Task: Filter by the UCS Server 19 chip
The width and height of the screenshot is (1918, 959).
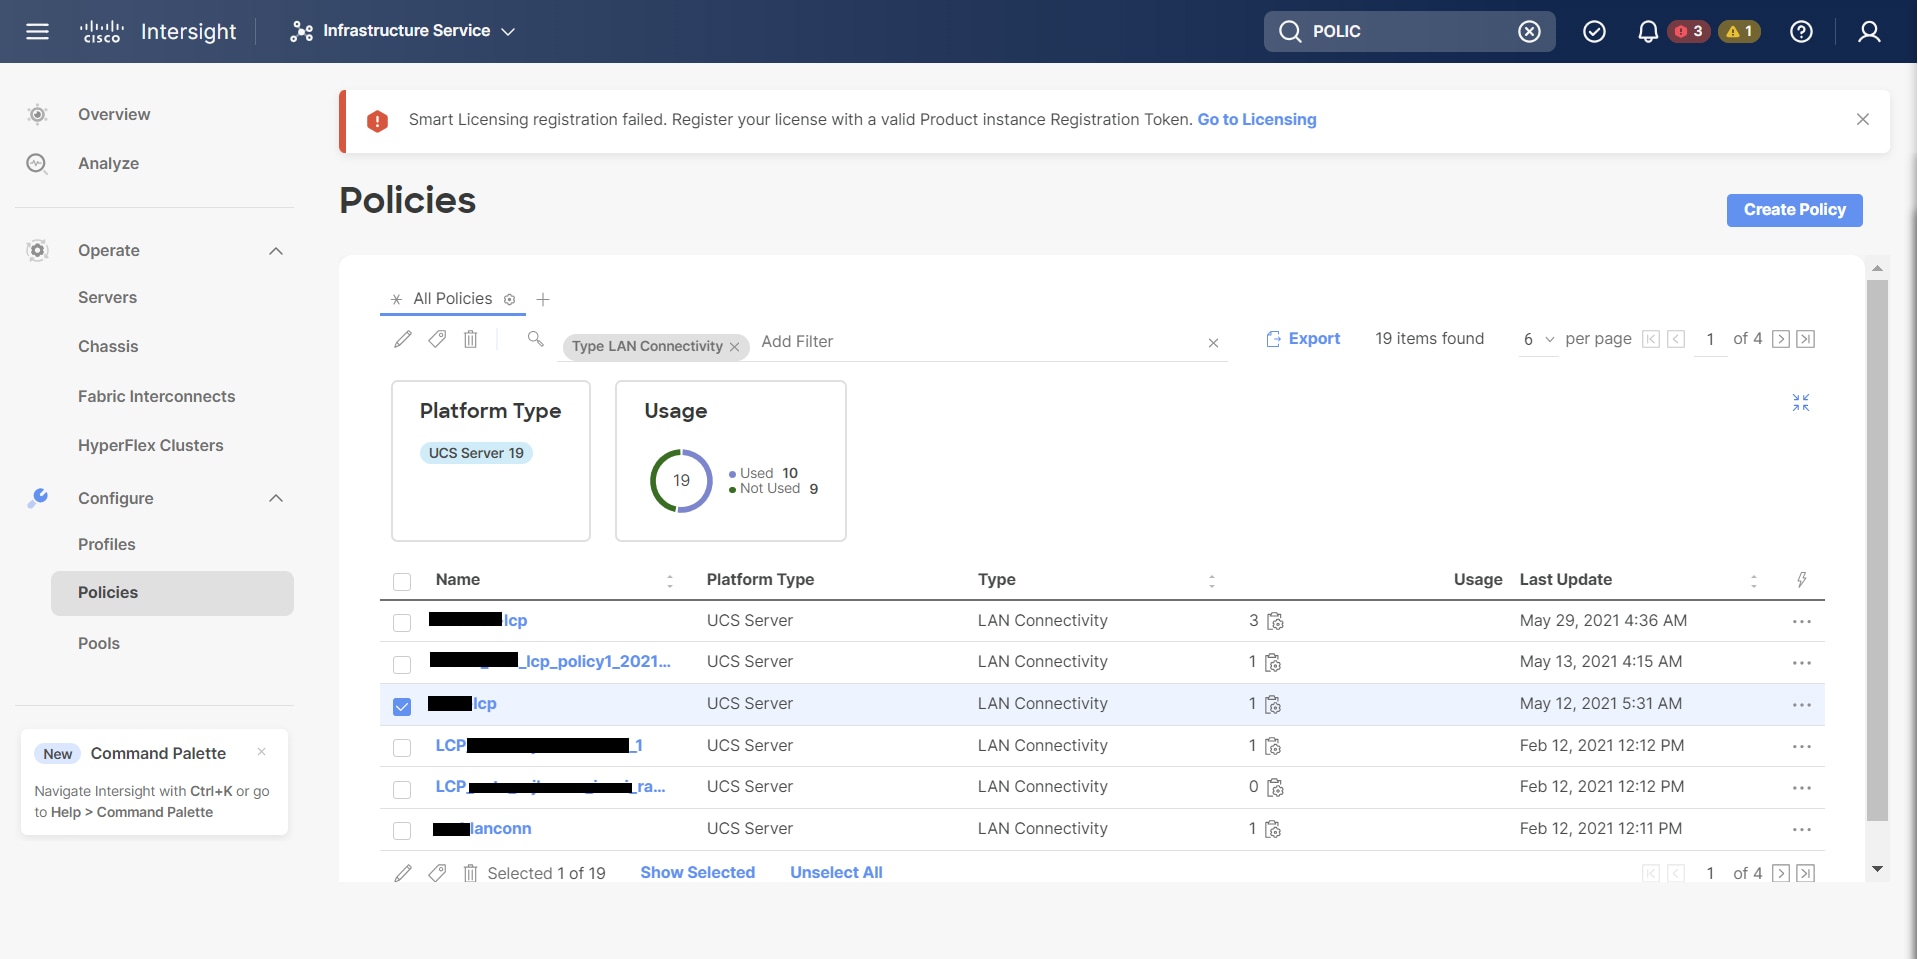Action: (476, 453)
